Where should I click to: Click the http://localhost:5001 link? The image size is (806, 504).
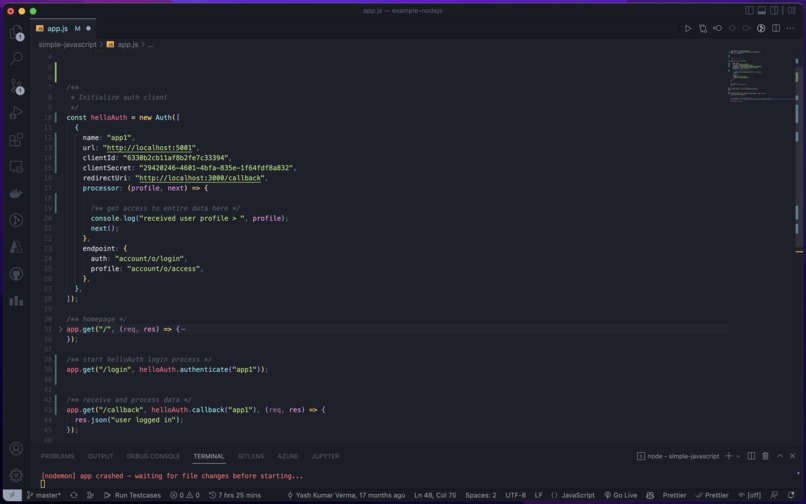click(x=150, y=148)
